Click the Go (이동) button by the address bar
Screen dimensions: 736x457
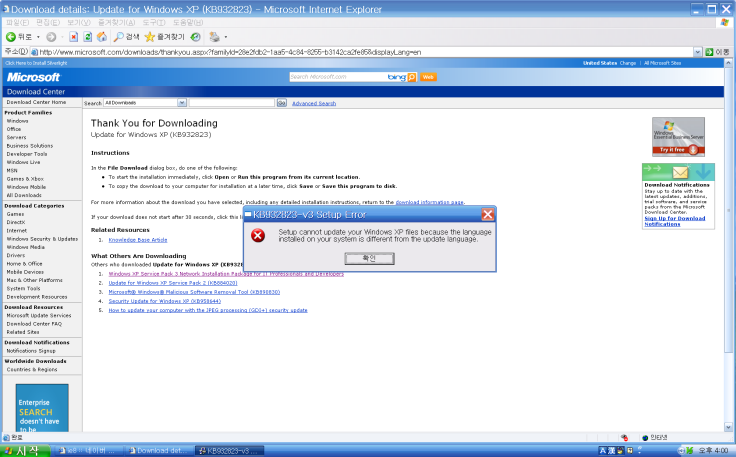pyautogui.click(x=717, y=52)
